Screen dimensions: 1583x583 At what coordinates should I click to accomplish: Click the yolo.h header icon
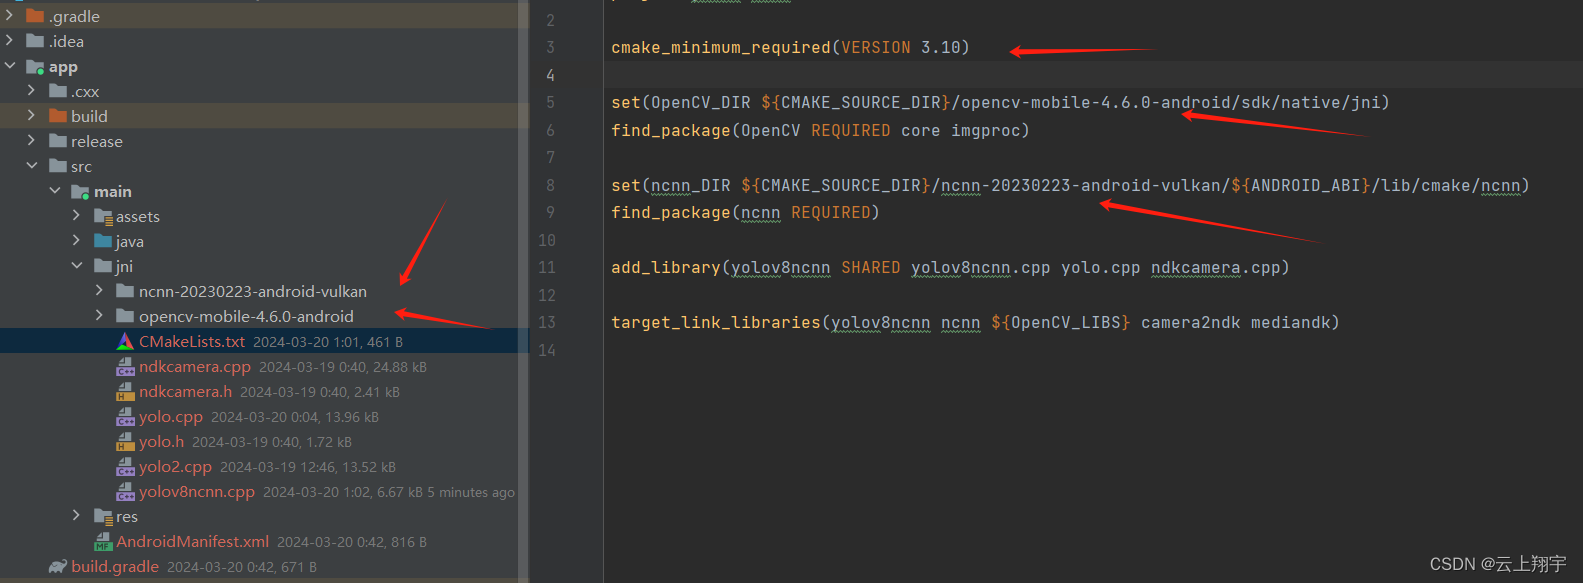[x=125, y=442]
